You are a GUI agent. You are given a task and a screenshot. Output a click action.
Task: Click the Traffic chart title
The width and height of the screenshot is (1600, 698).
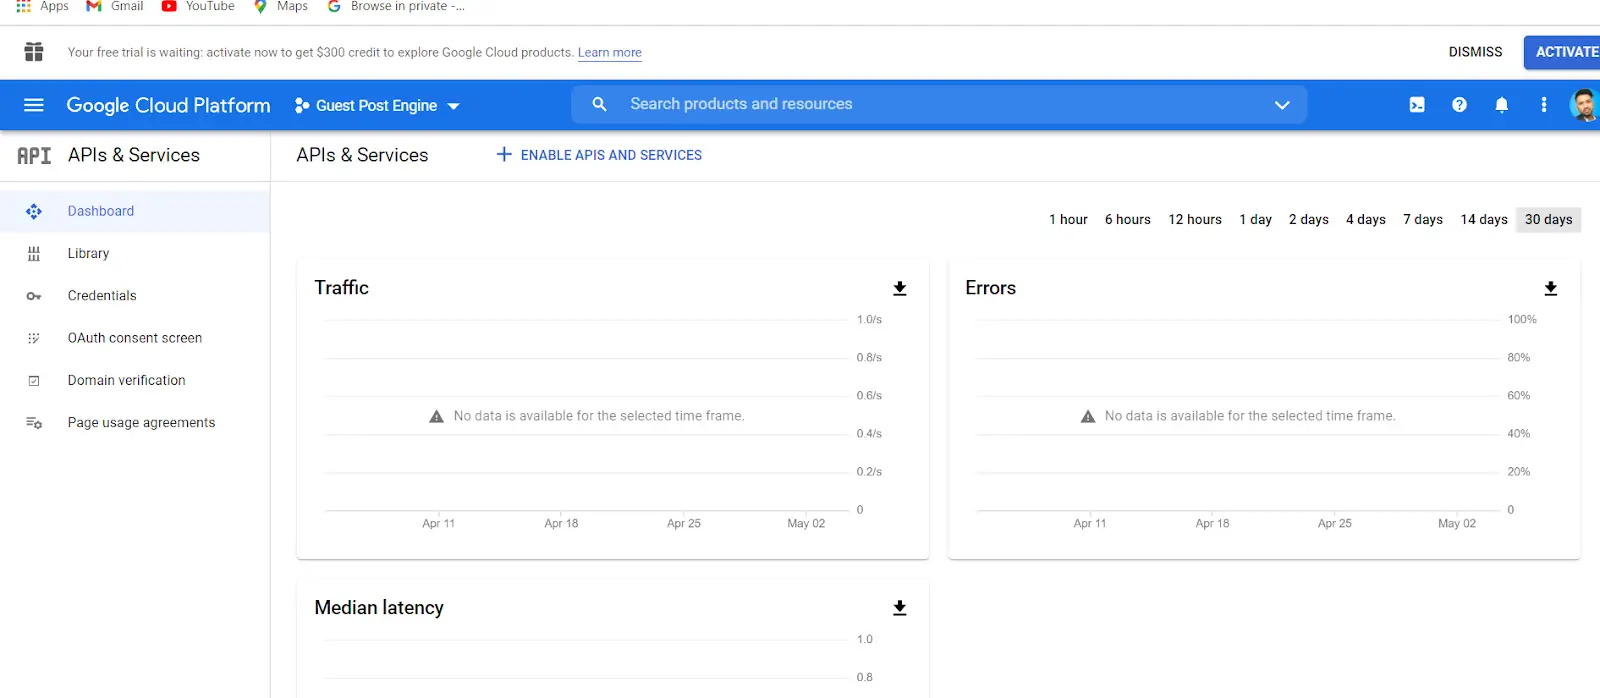(341, 288)
